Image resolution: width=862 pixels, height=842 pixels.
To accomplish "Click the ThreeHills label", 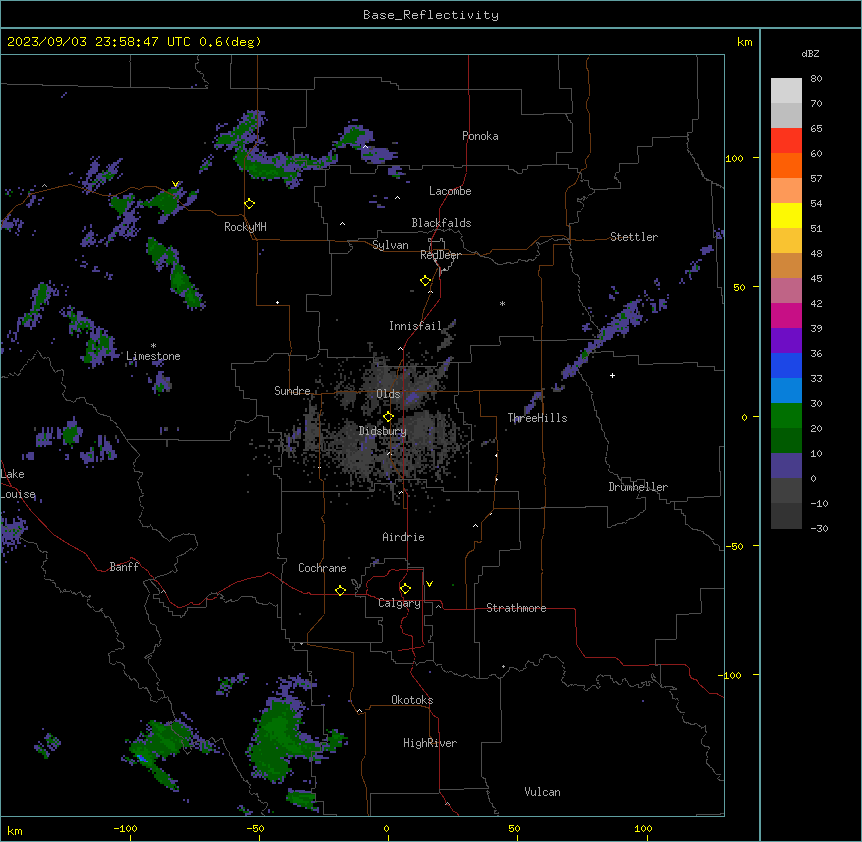I will (537, 418).
